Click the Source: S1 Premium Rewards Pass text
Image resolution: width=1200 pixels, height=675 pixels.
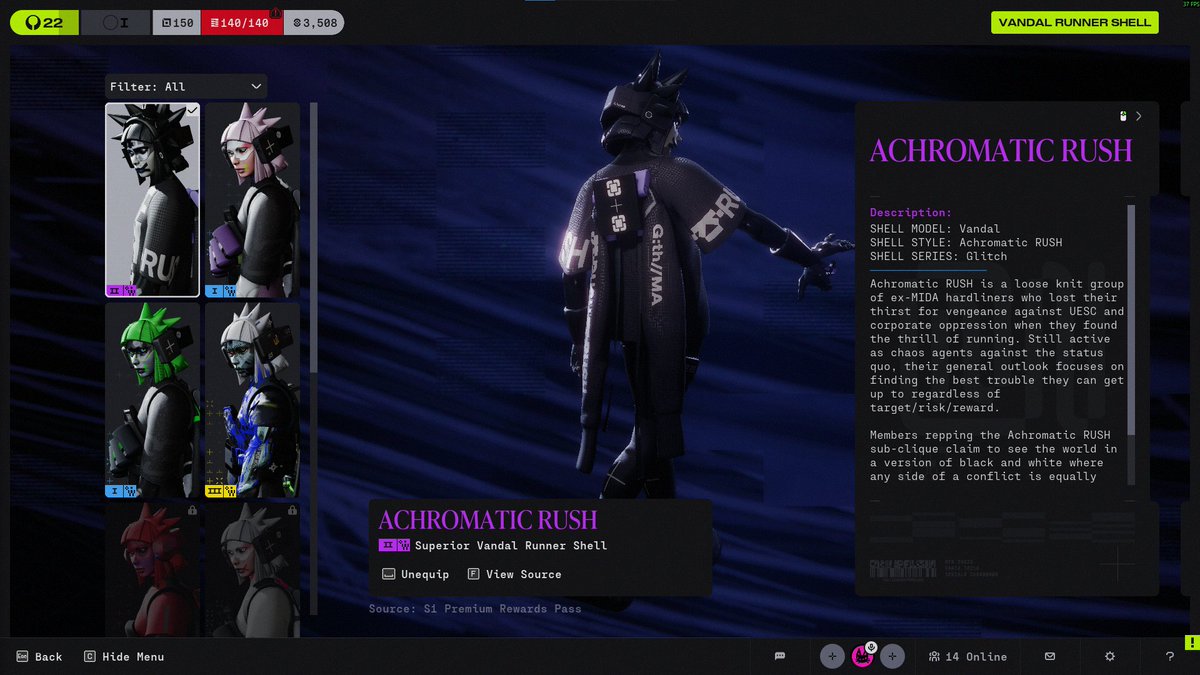[475, 608]
